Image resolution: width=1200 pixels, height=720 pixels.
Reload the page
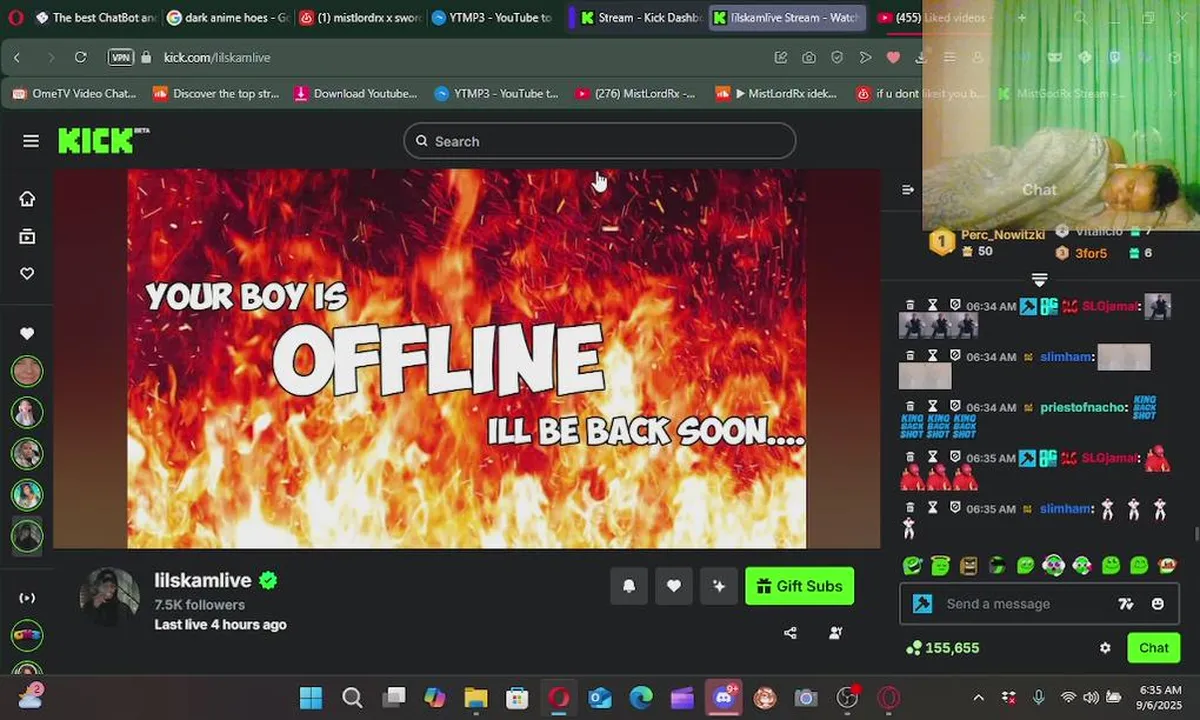[x=81, y=57]
